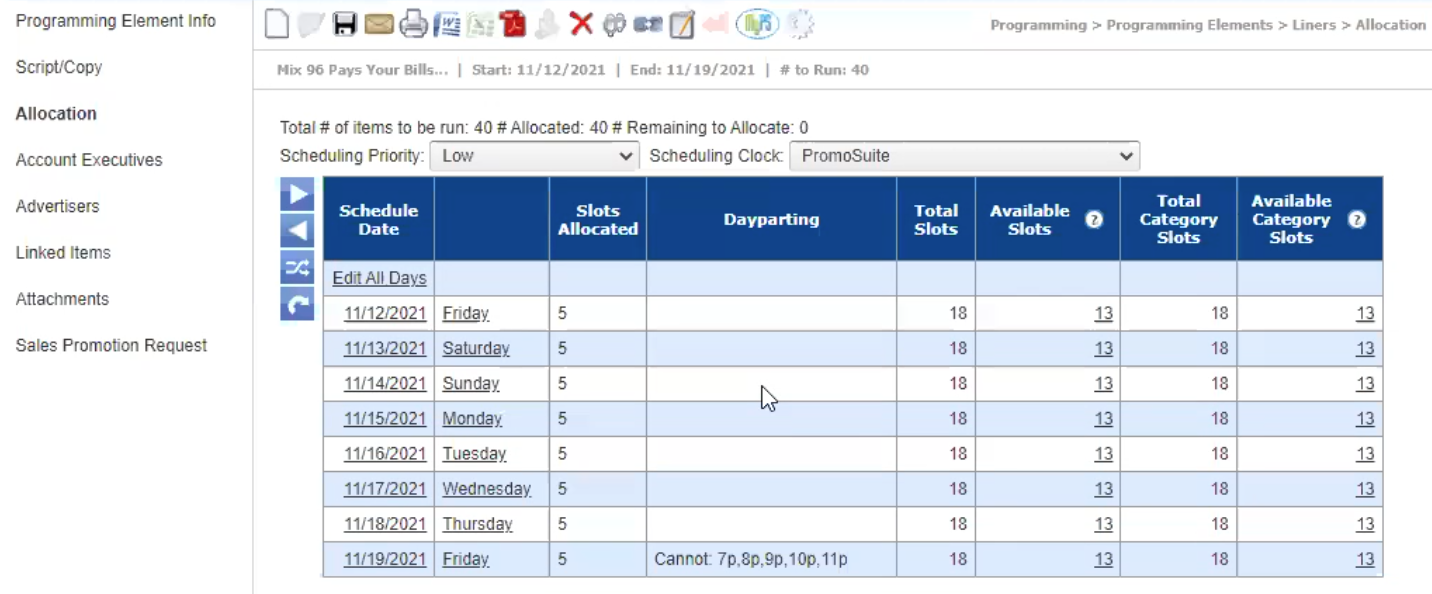Screen dimensions: 1432x594
Task: Click the Save floppy disk icon
Action: 345,25
